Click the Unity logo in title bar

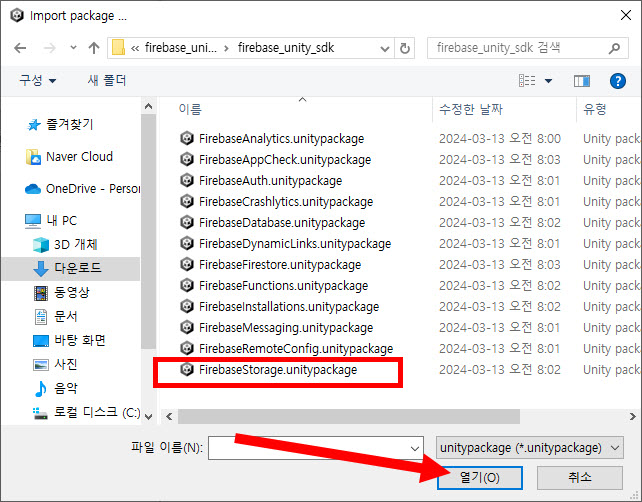(17, 16)
